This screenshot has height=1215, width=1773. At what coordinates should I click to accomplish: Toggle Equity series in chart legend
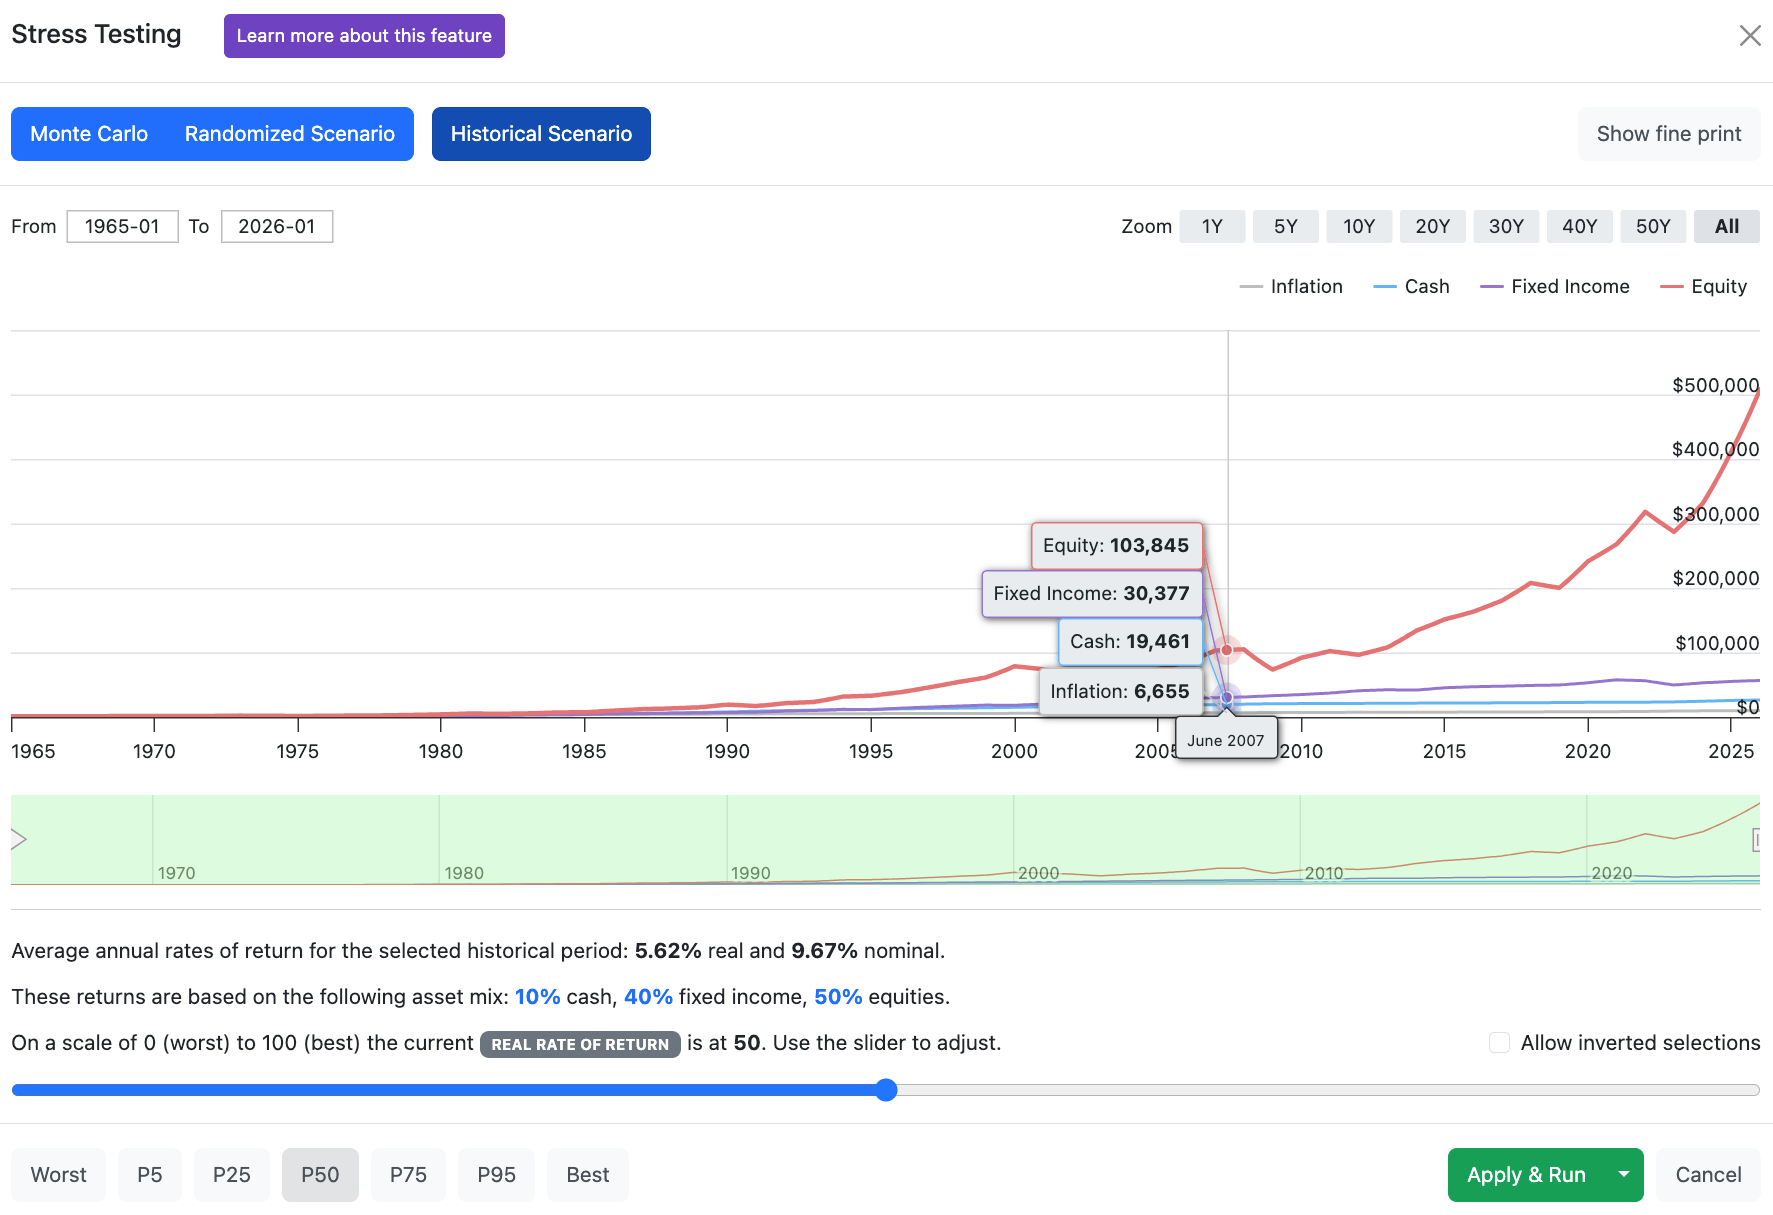click(x=1704, y=287)
